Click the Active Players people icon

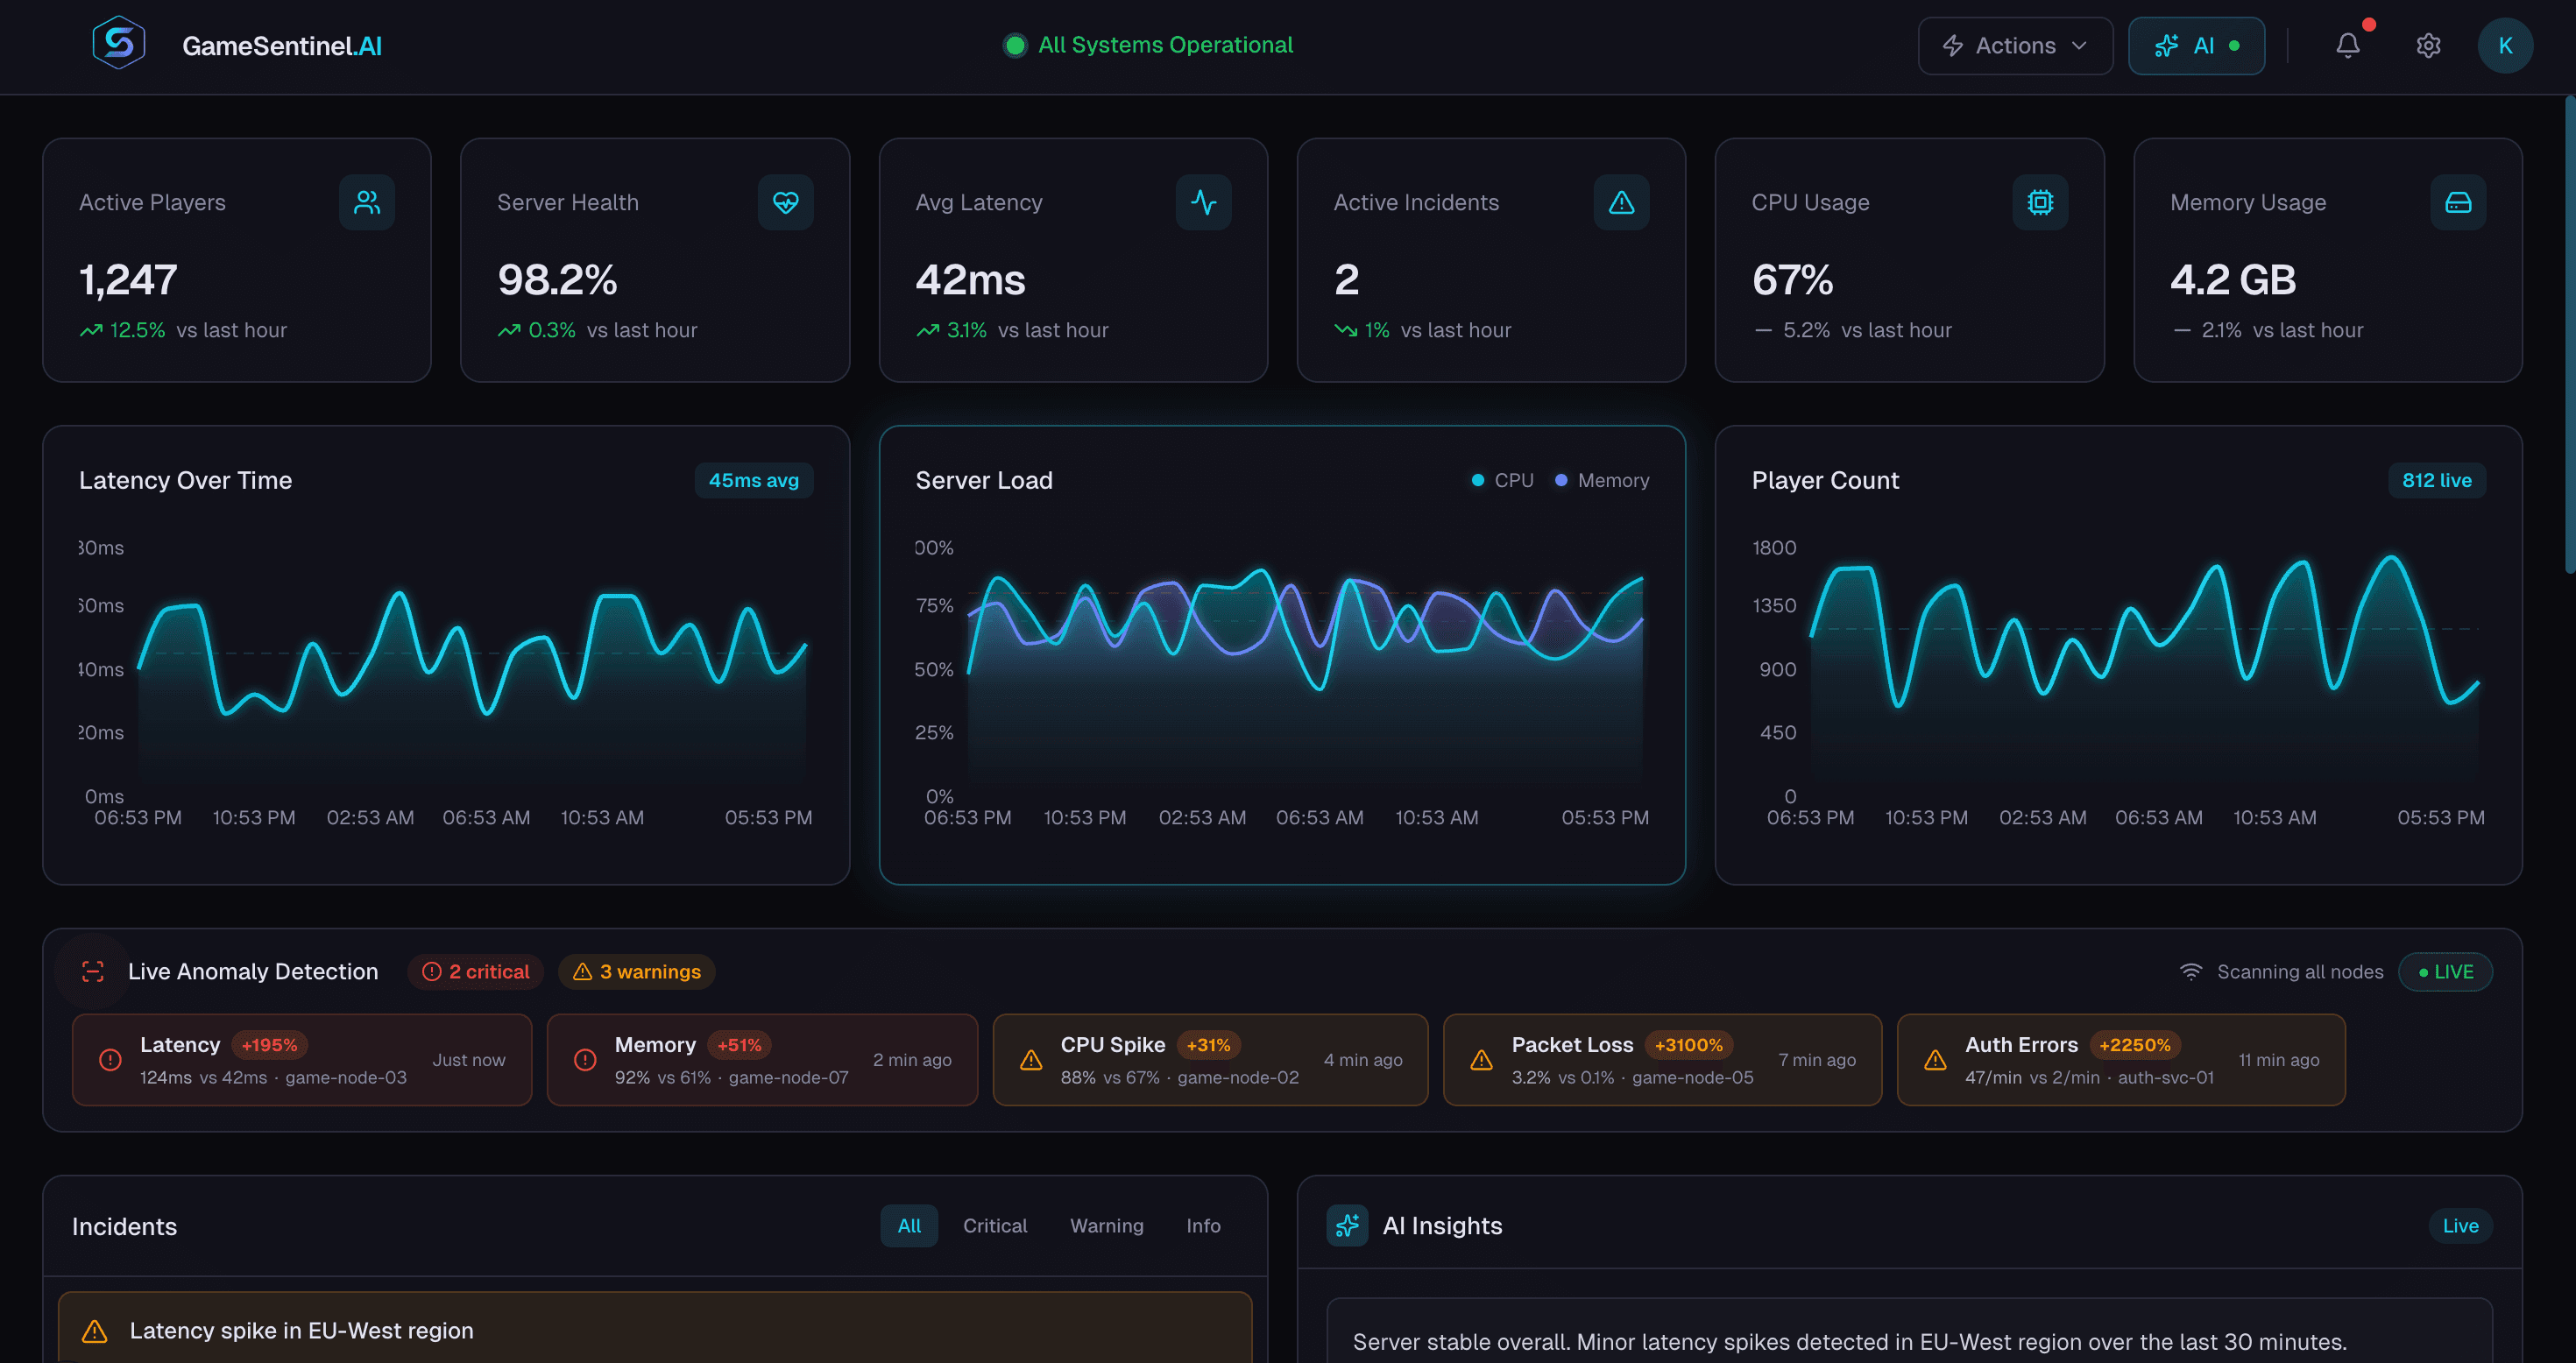[367, 202]
